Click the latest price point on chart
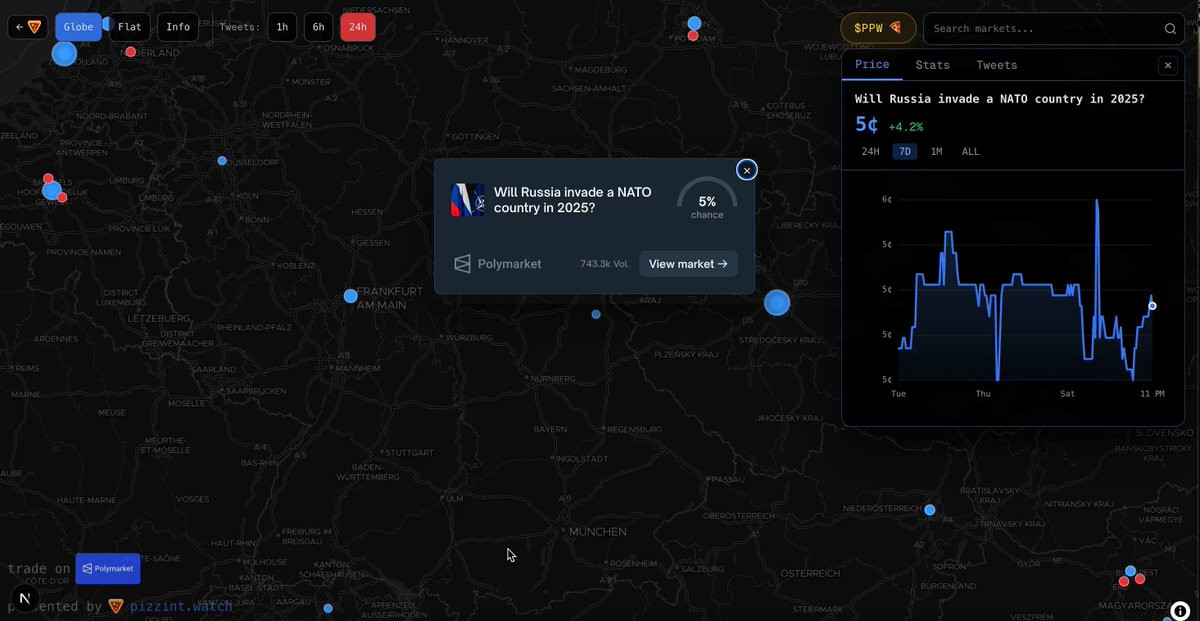The width and height of the screenshot is (1200, 621). [1152, 306]
